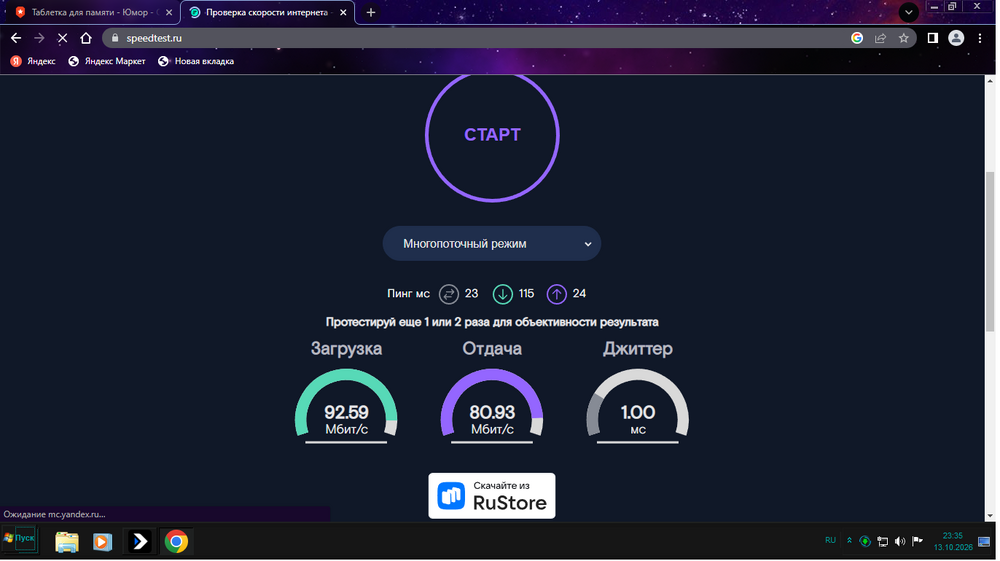1000x561 pixels.
Task: Open the Action Center flag icon
Action: click(x=917, y=541)
